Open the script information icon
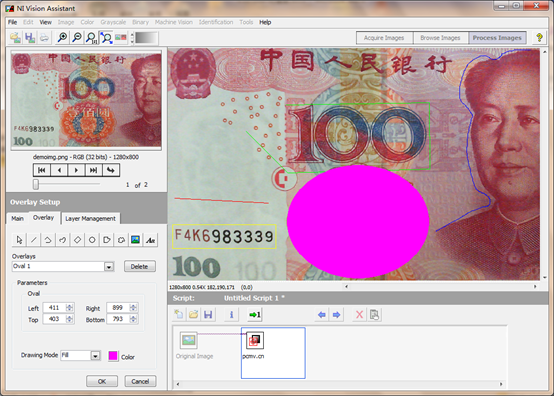Image resolution: width=554 pixels, height=396 pixels. tap(231, 314)
